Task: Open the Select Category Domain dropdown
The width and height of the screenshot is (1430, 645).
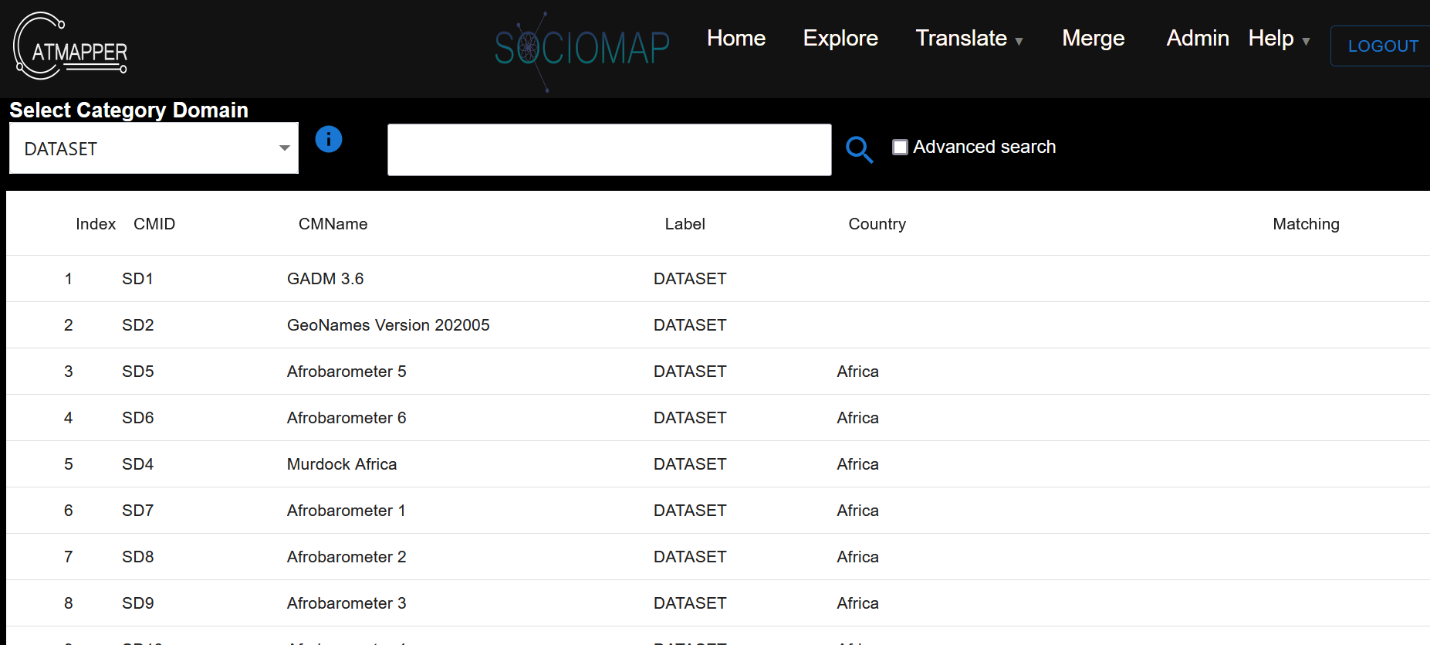Action: click(154, 148)
